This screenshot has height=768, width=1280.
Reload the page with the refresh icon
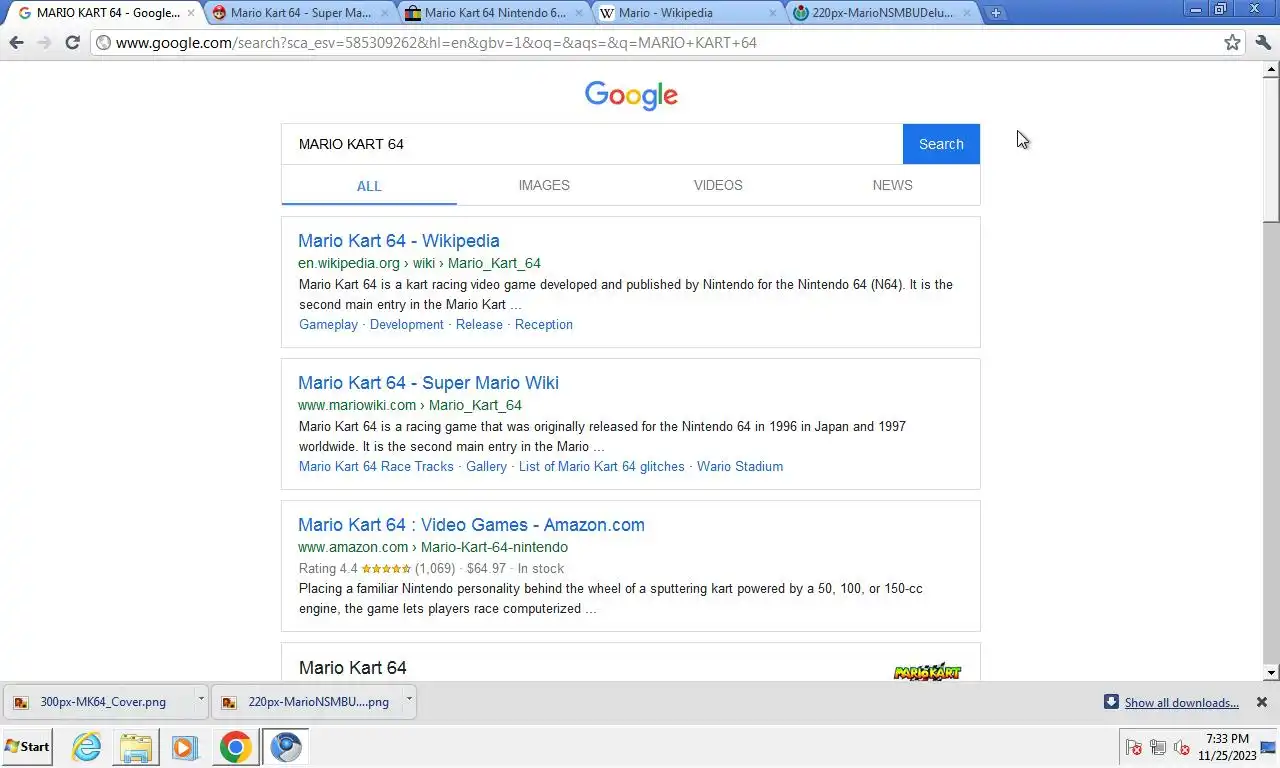(72, 42)
